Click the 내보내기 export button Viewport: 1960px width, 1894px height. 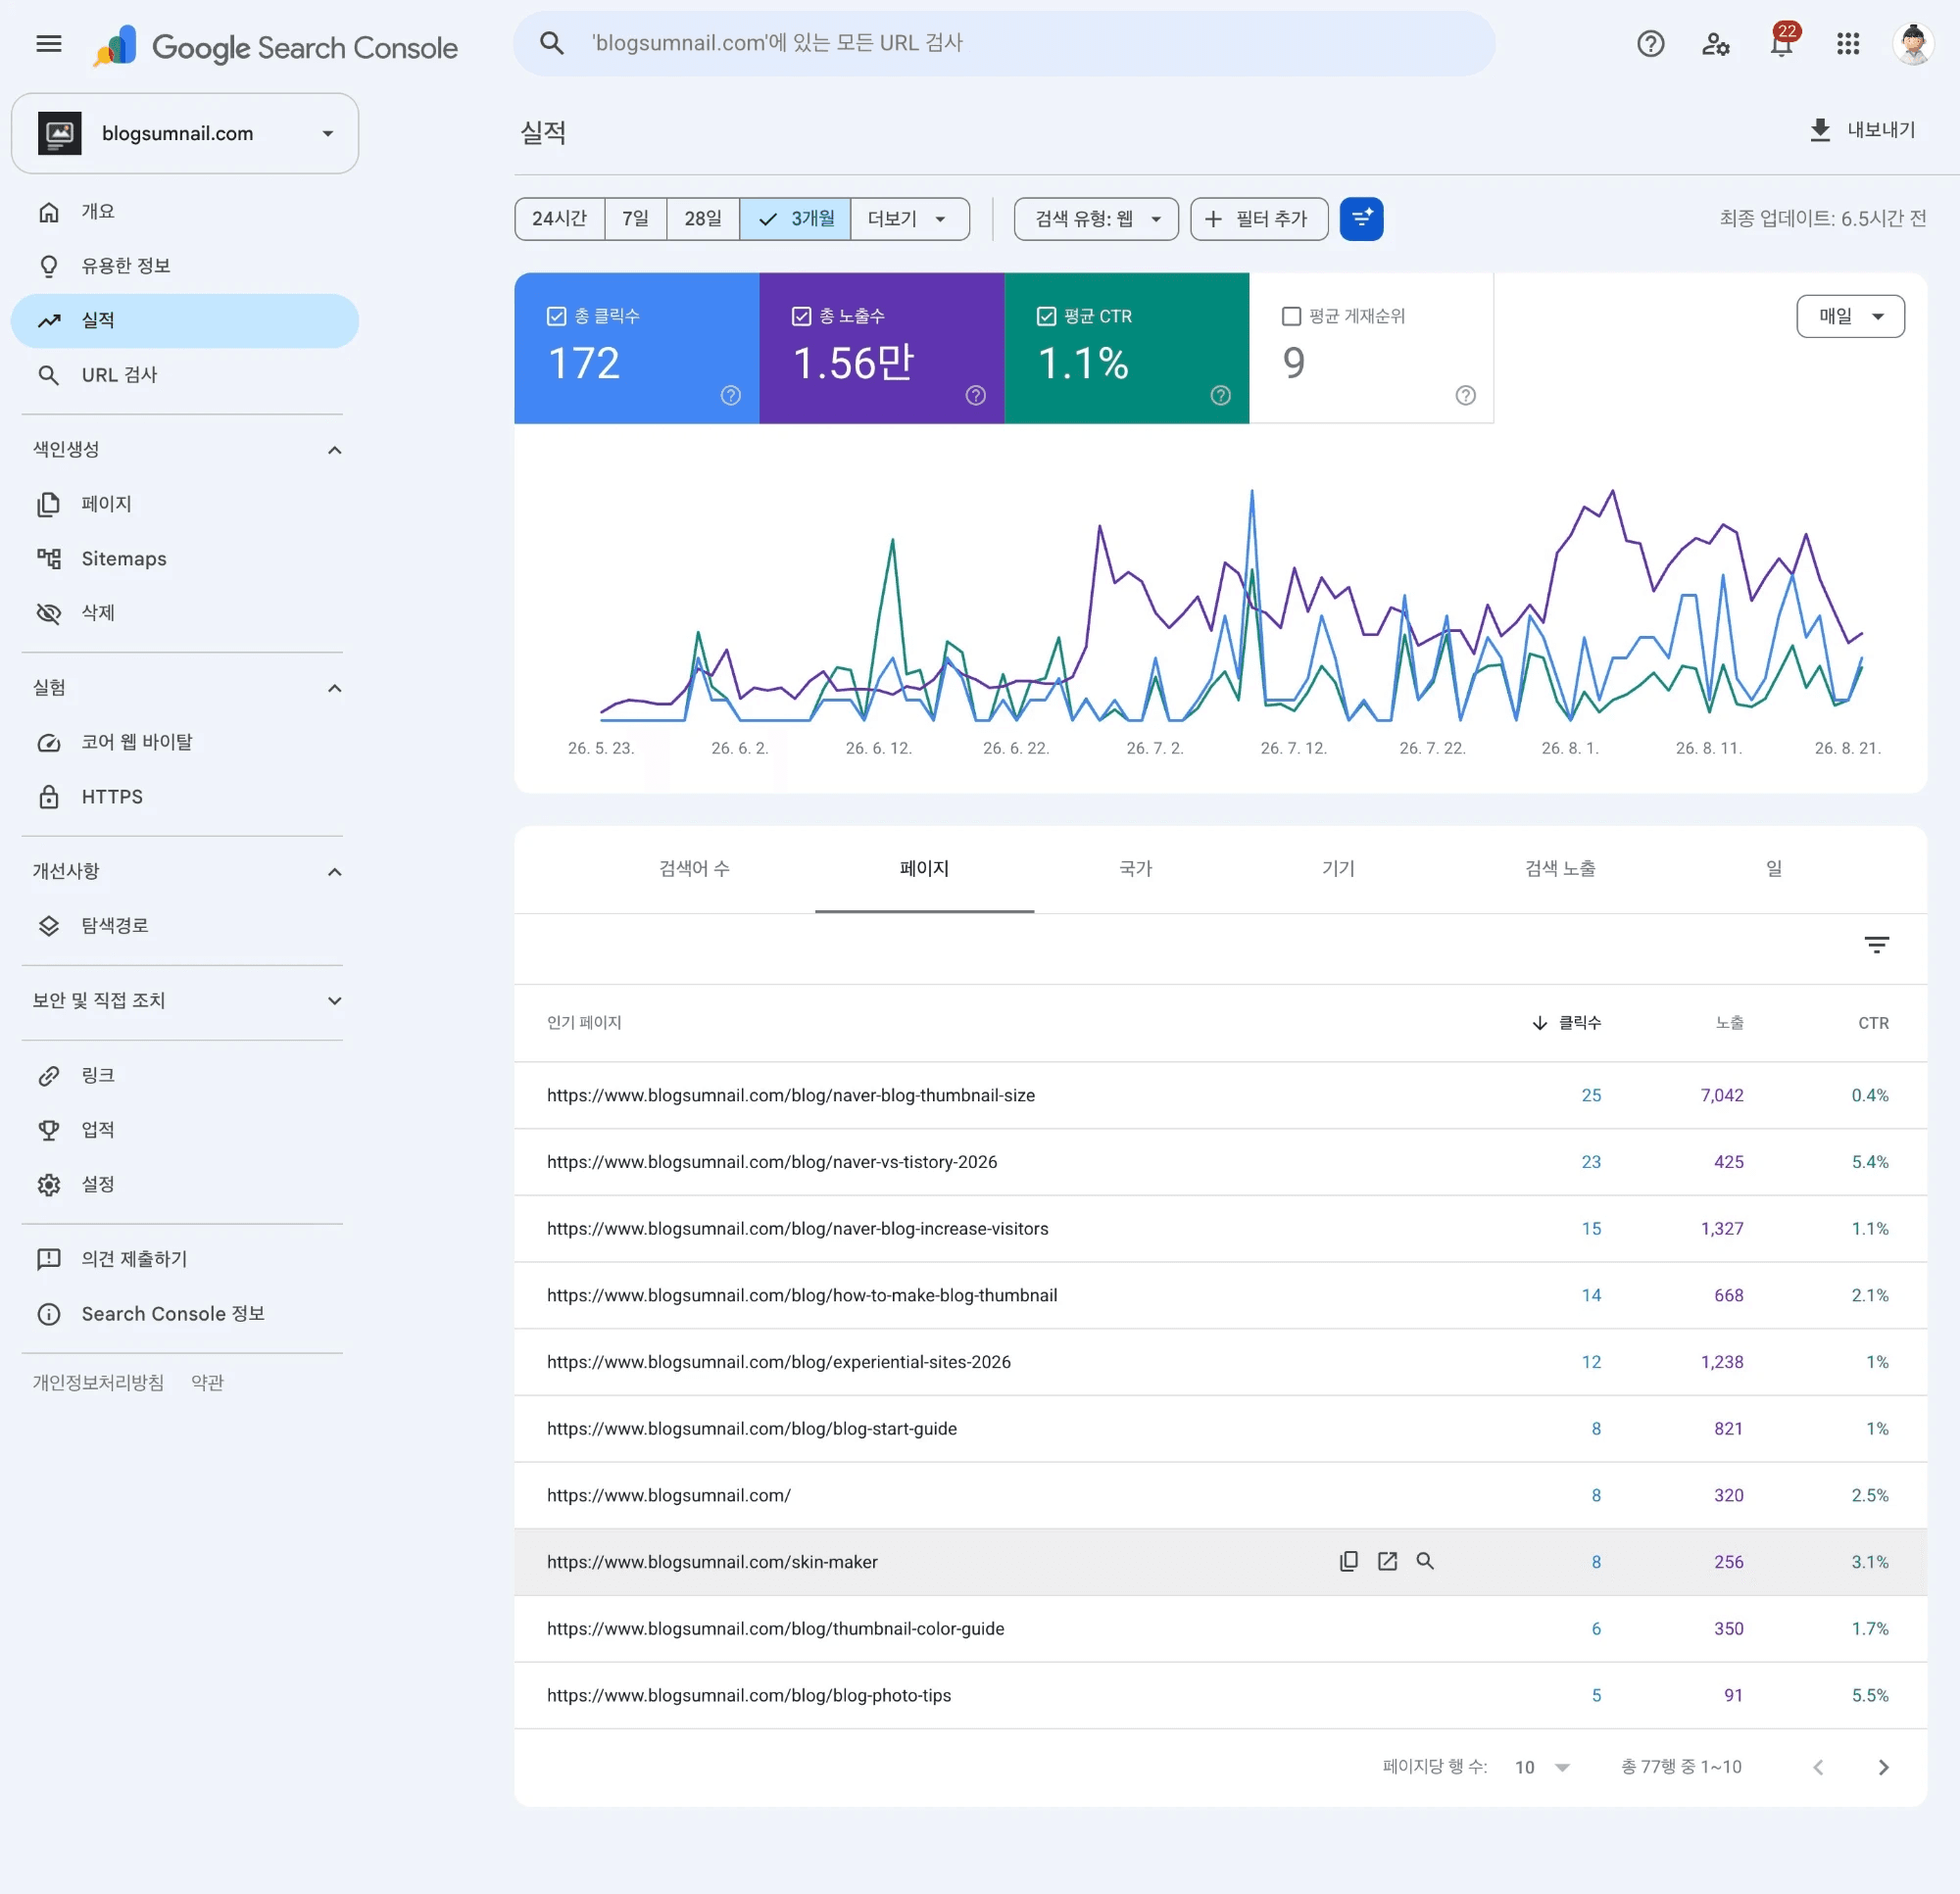[x=1862, y=129]
